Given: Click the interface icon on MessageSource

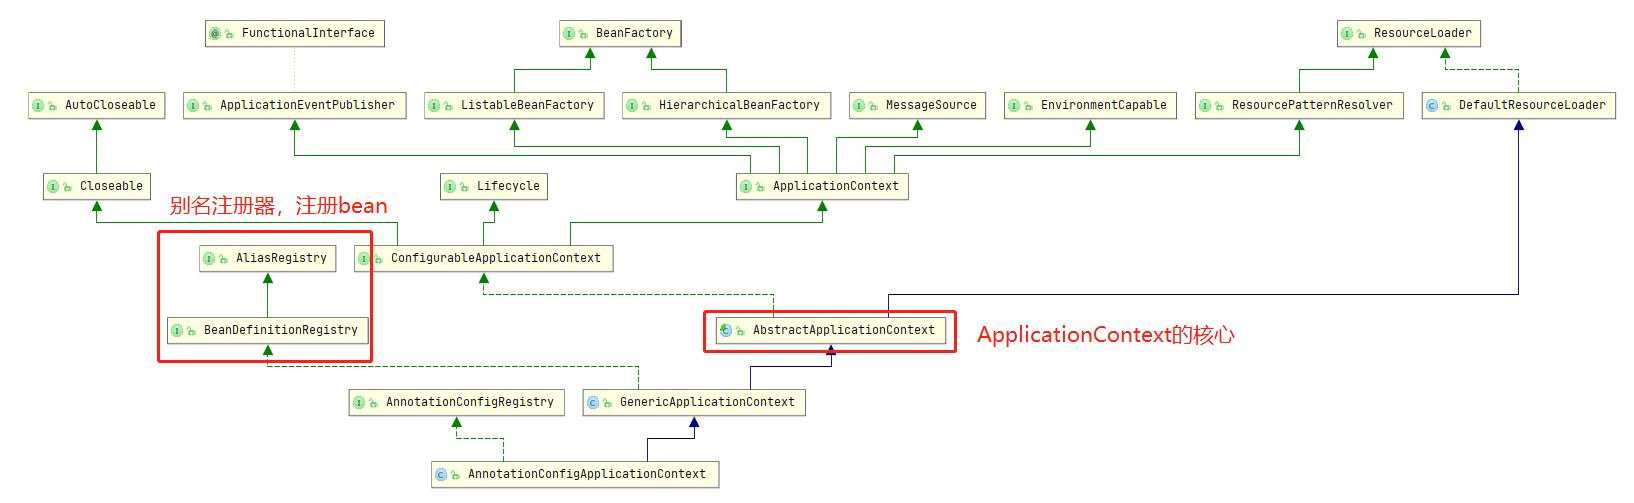Looking at the screenshot, I should click(859, 106).
